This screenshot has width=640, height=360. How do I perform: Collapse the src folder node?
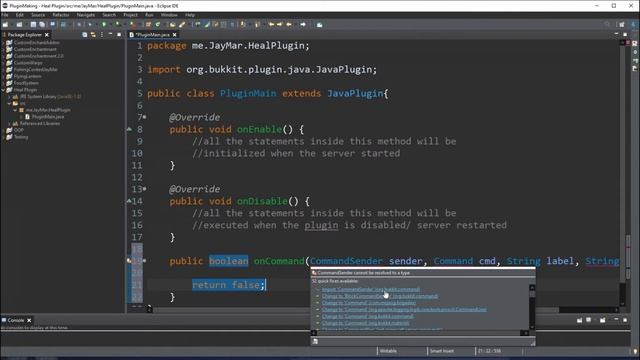pyautogui.click(x=9, y=103)
